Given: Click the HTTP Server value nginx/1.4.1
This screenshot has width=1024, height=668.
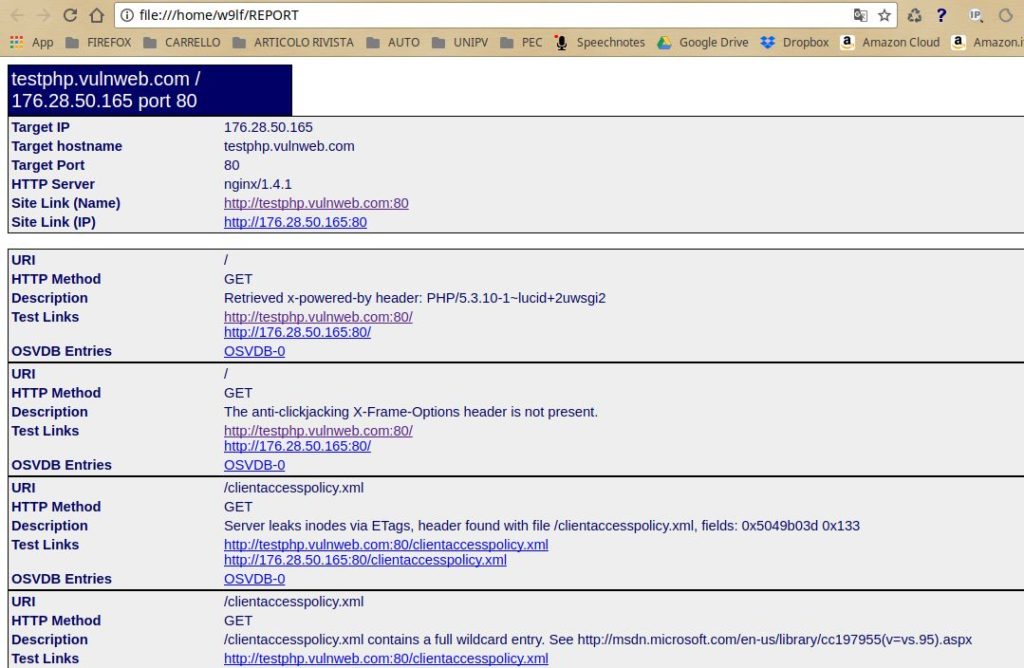Looking at the screenshot, I should coord(258,184).
